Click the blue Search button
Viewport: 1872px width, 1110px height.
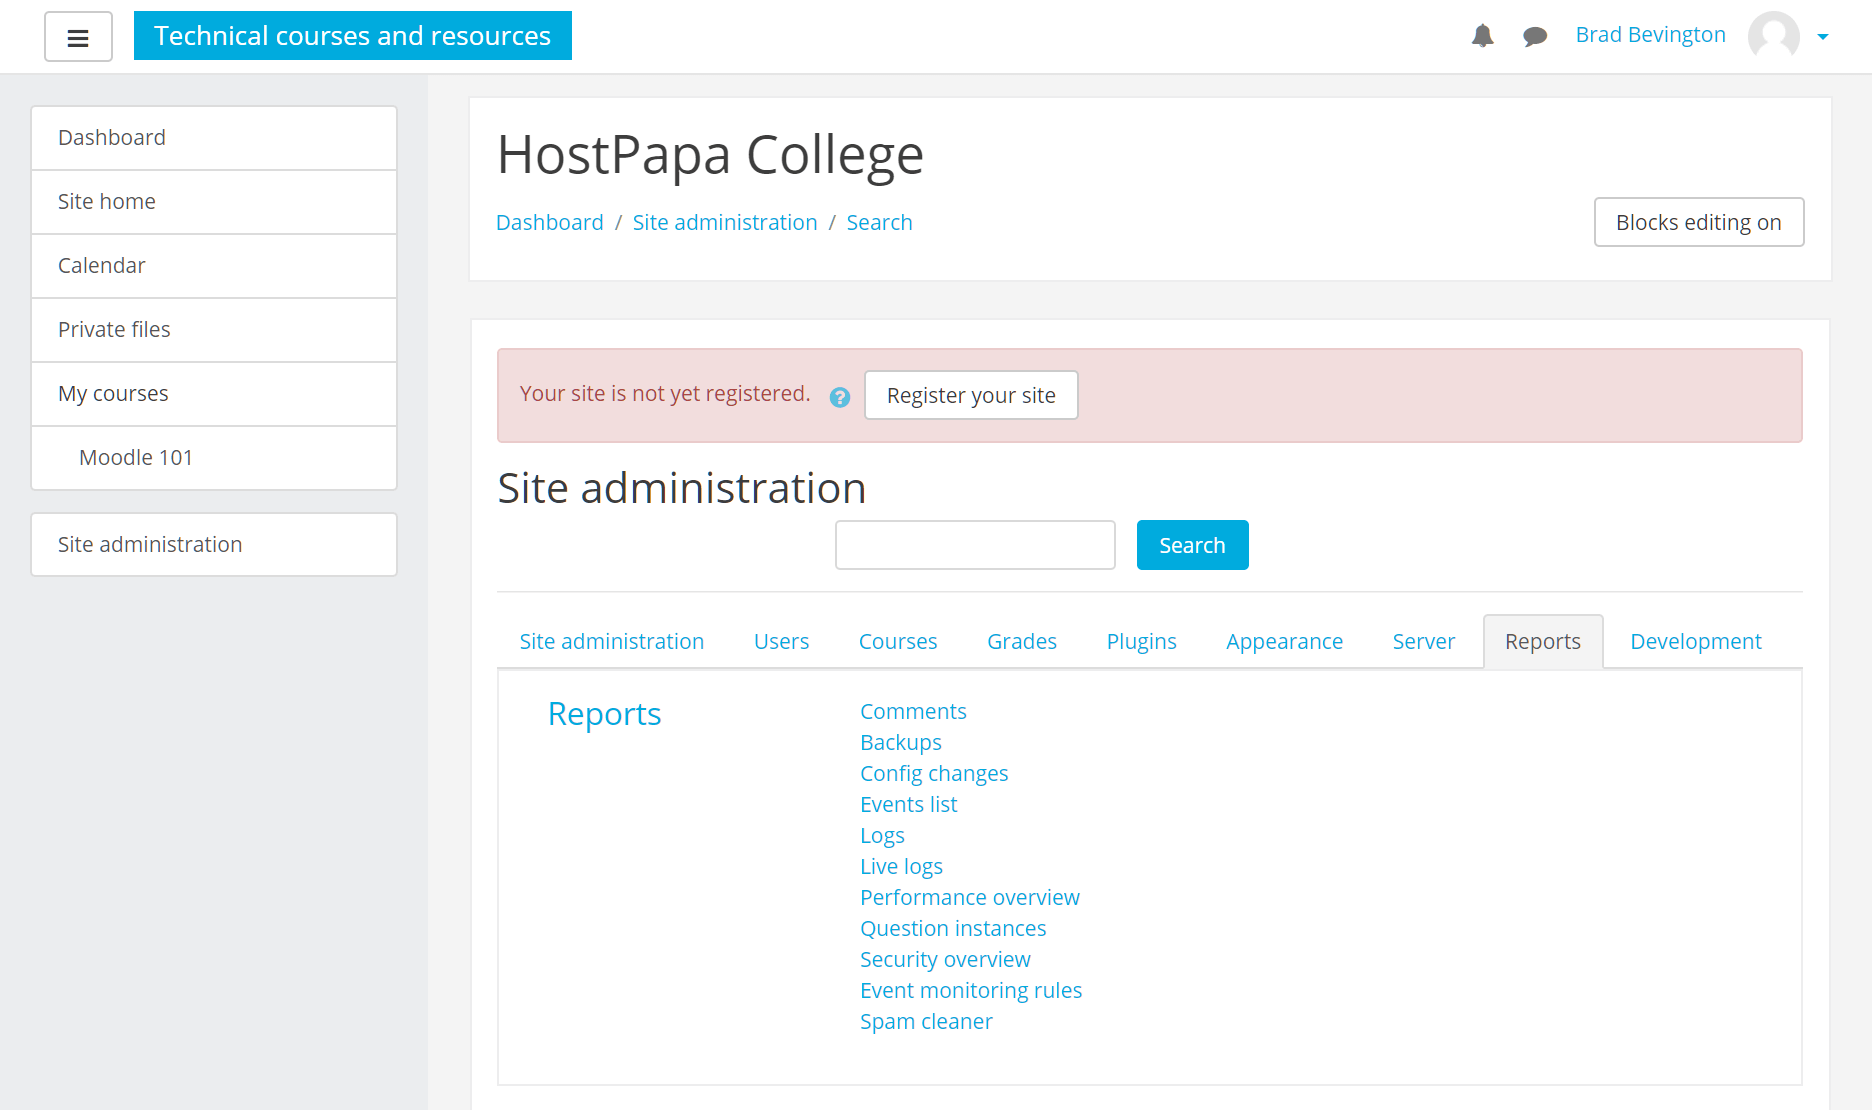coord(1192,545)
